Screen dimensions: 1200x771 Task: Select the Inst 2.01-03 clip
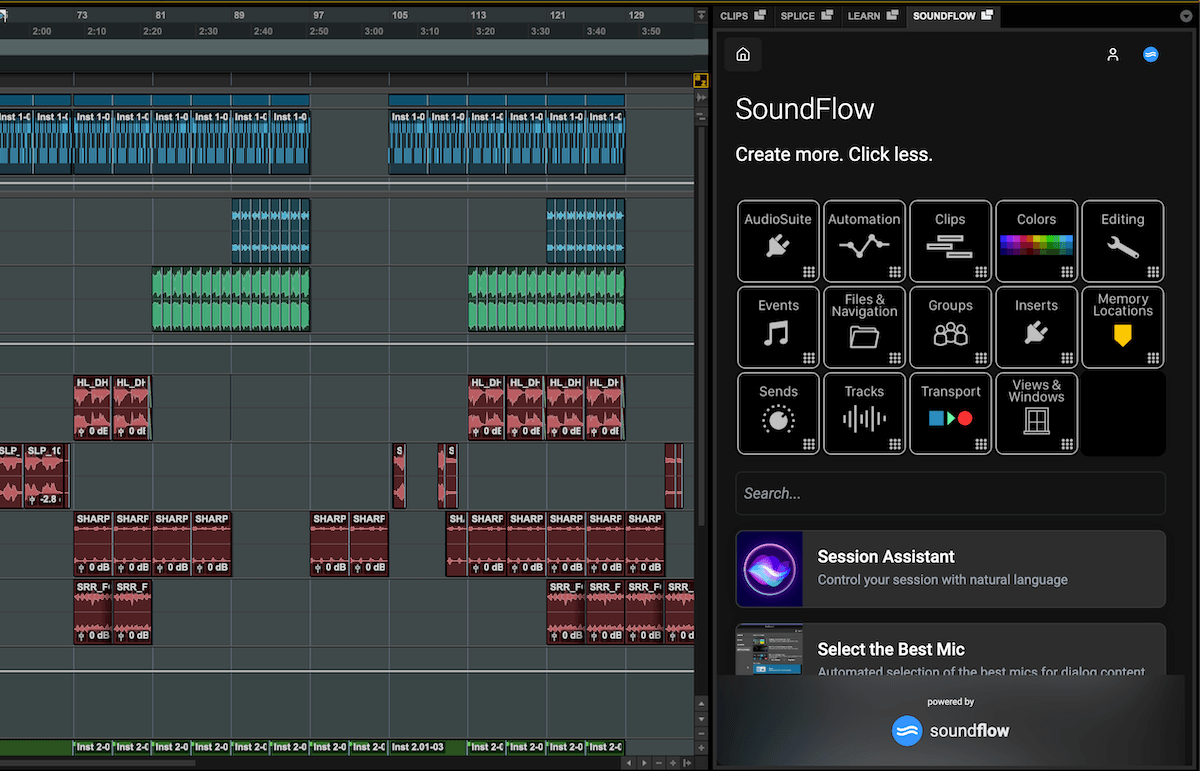click(x=427, y=747)
